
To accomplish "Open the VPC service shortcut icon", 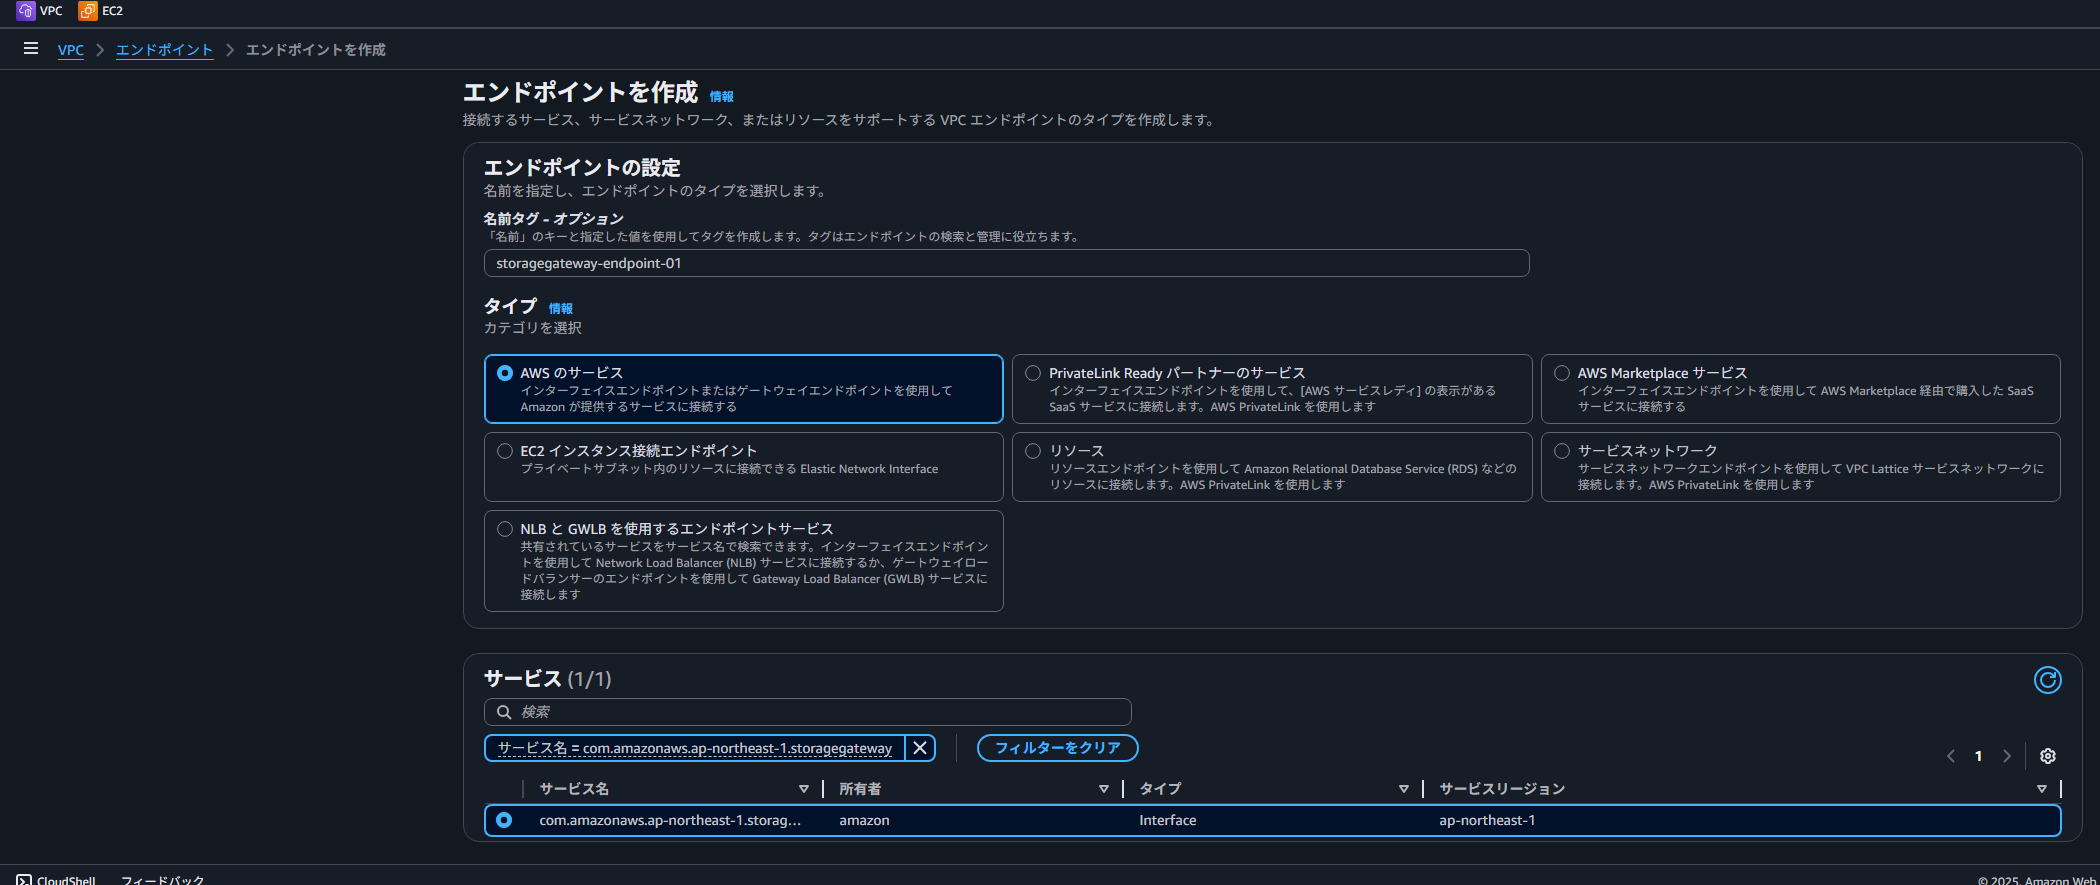I will point(26,11).
